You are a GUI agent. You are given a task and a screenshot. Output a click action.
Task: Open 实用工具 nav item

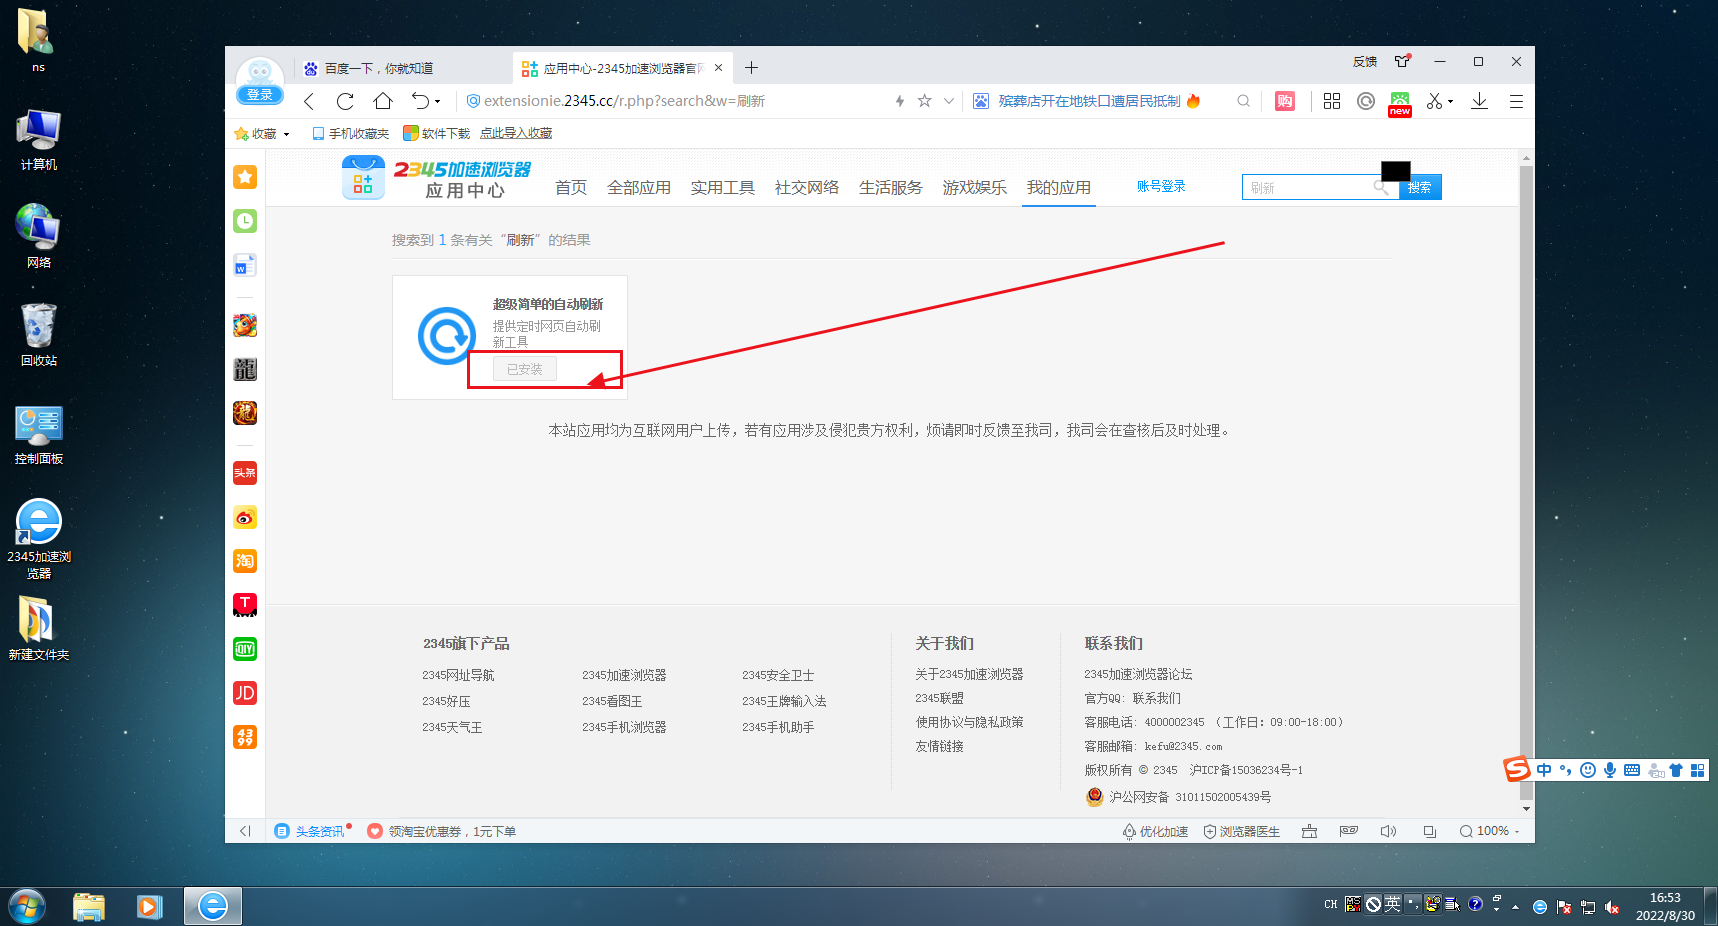pos(723,188)
